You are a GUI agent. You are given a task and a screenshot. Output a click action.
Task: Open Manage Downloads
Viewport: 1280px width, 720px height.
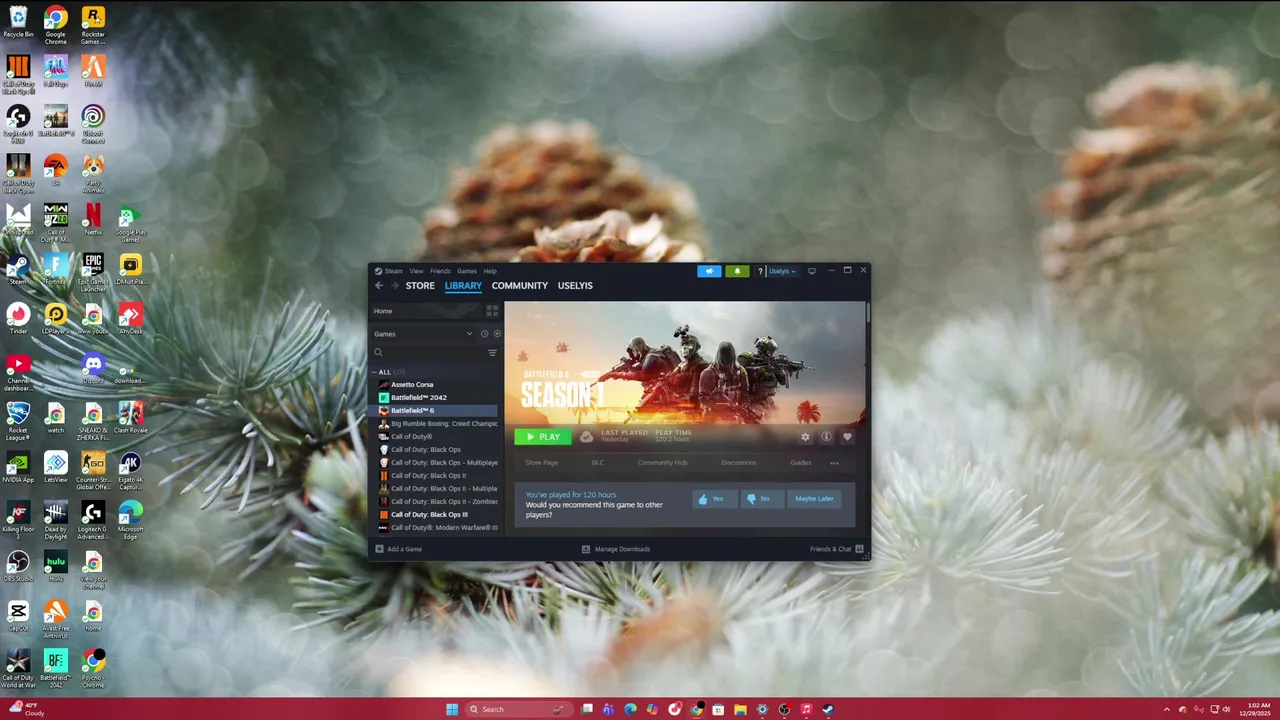(616, 549)
